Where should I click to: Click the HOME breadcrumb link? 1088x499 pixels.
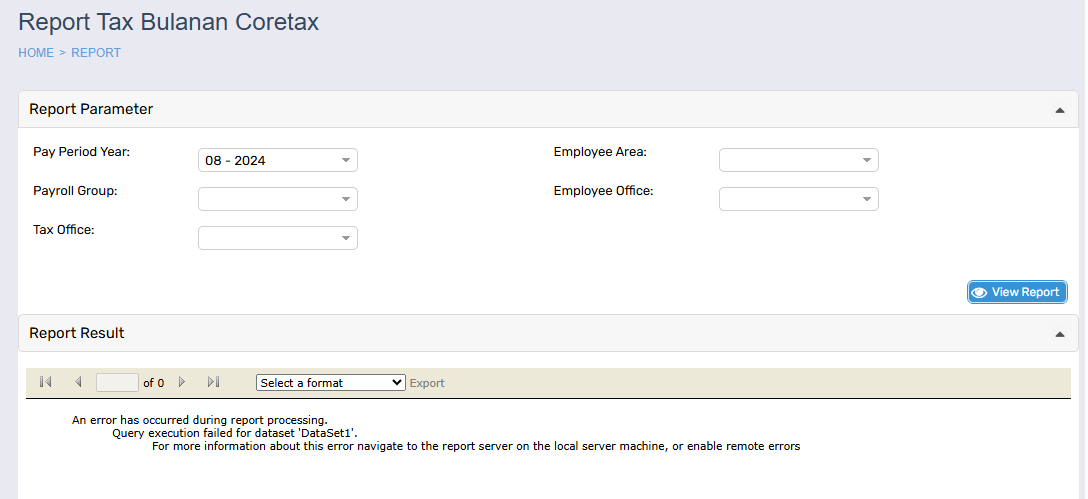coord(36,53)
